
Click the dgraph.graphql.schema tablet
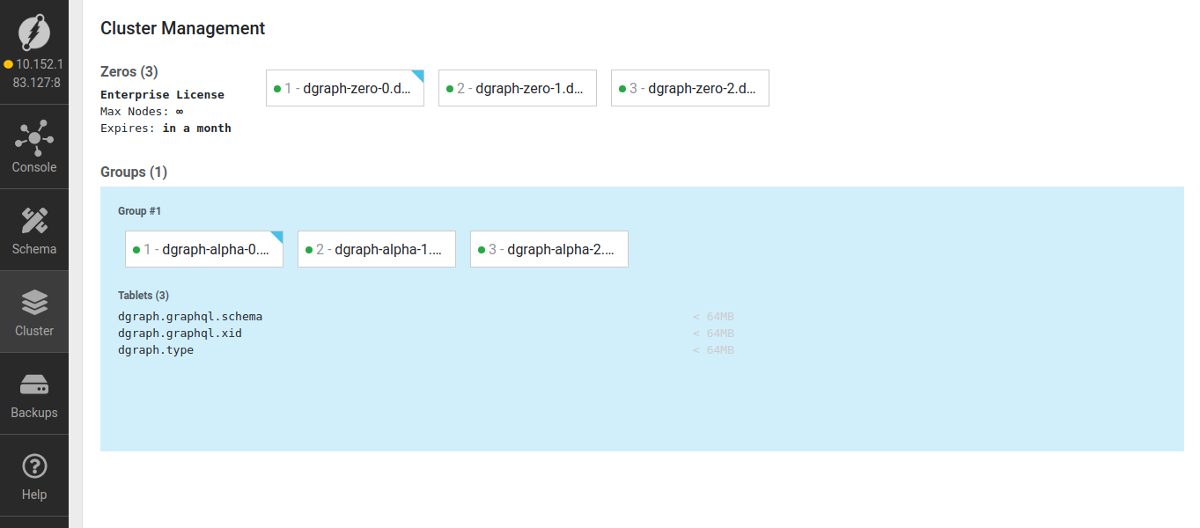point(190,316)
